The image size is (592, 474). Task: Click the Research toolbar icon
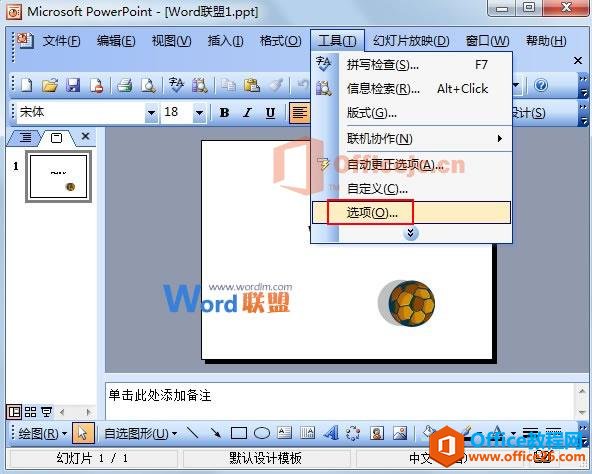click(x=200, y=85)
